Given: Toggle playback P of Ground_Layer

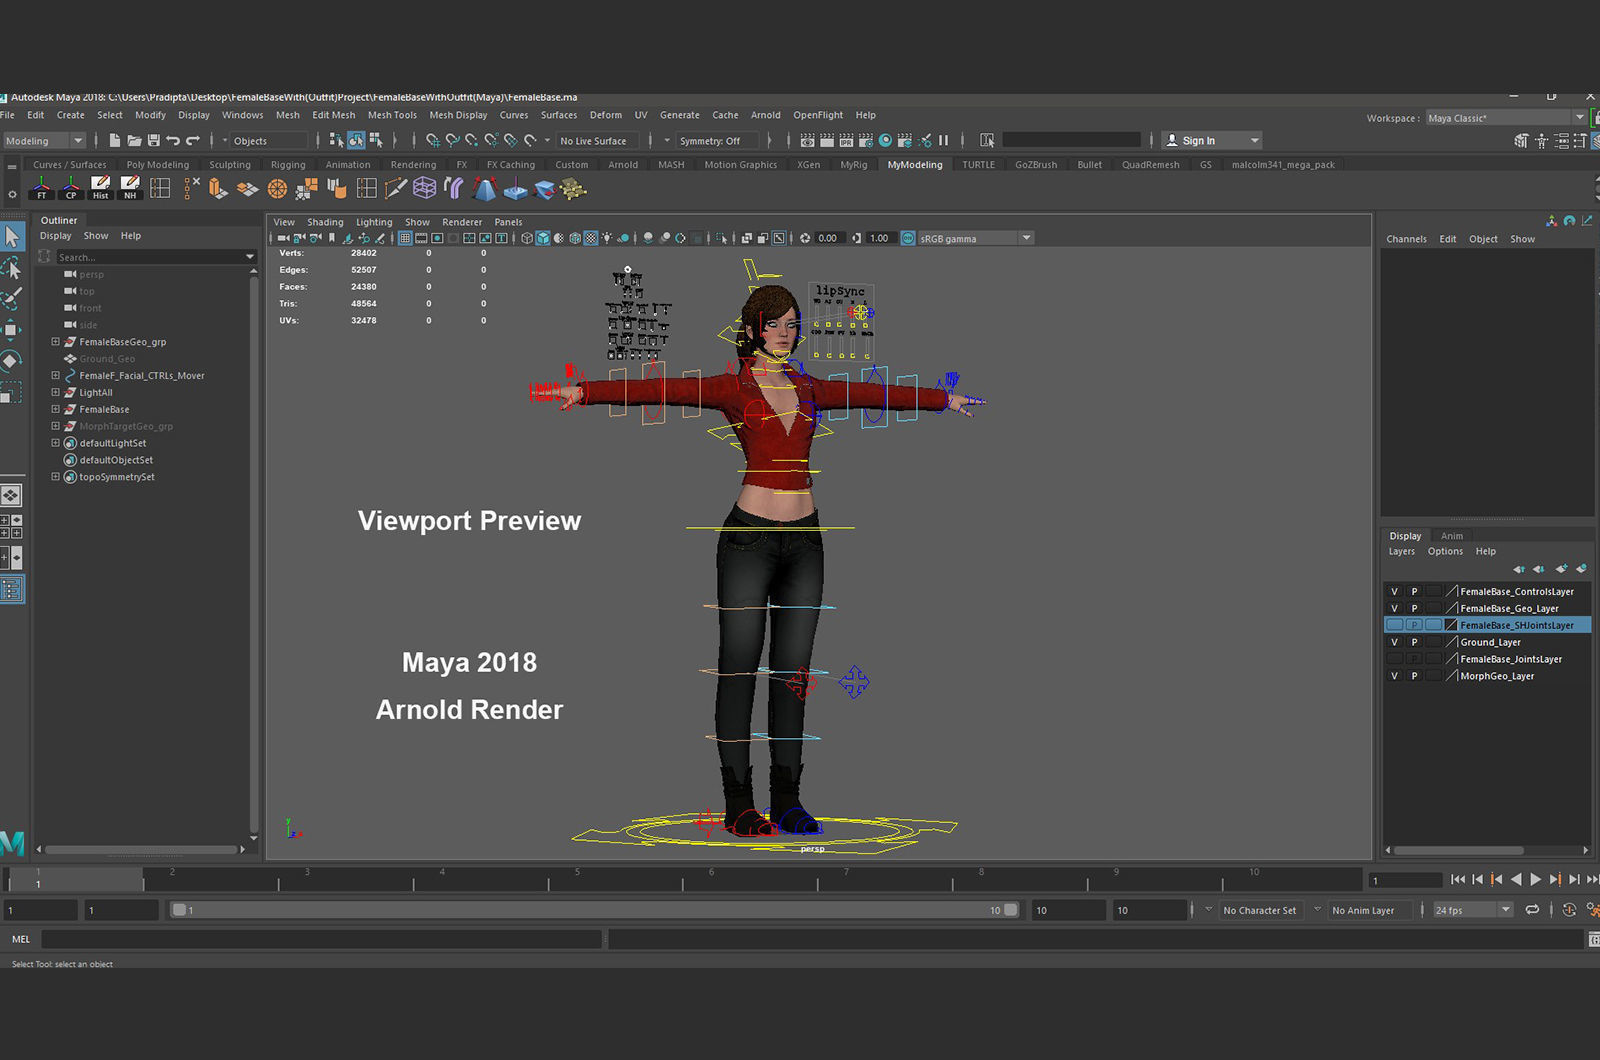Looking at the screenshot, I should tap(1414, 642).
